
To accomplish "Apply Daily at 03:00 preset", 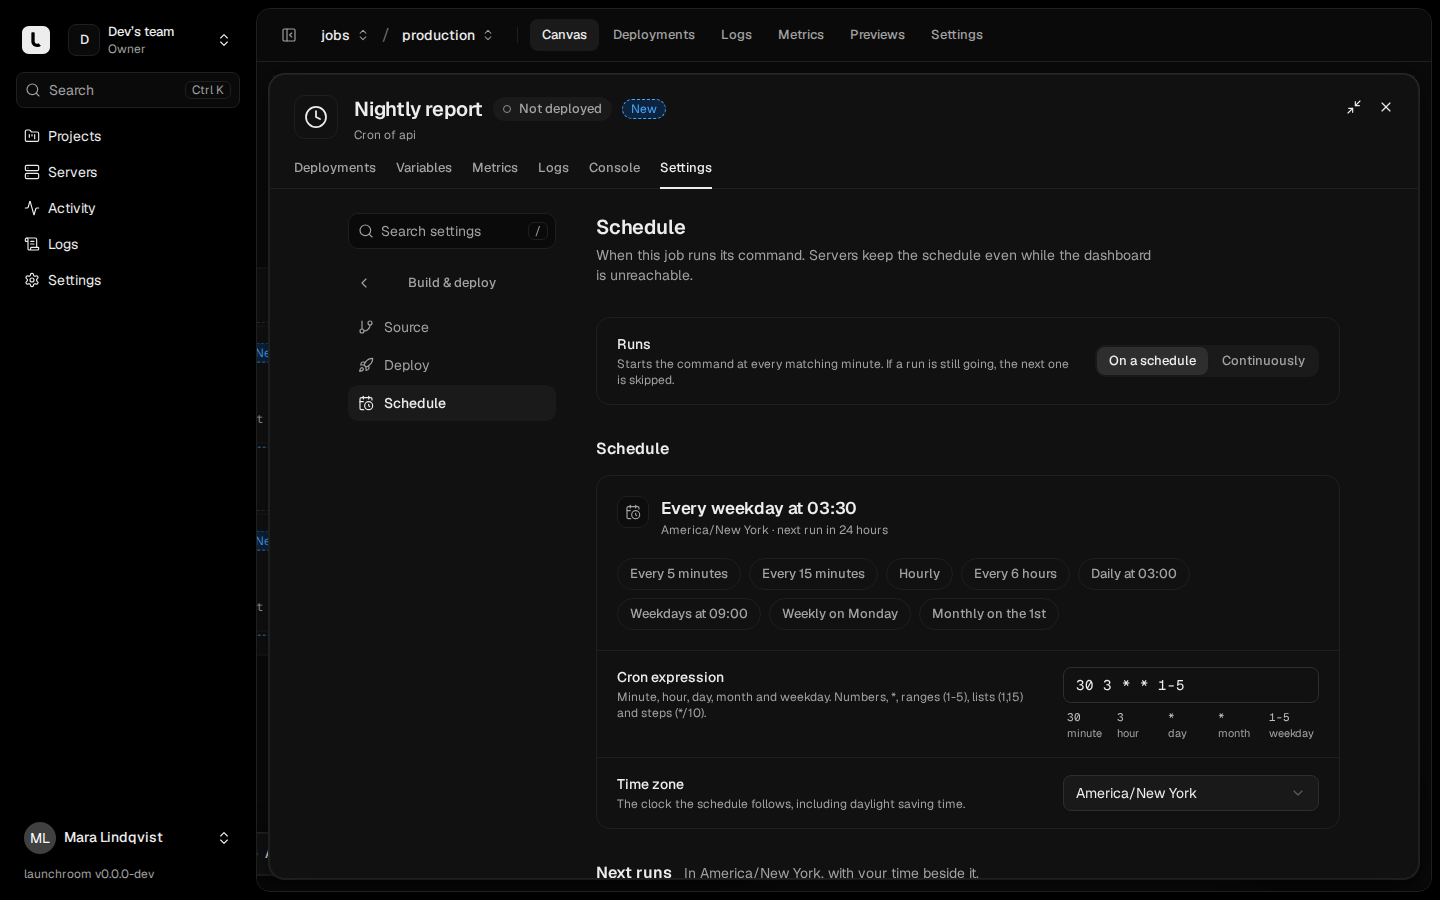I will coord(1134,574).
